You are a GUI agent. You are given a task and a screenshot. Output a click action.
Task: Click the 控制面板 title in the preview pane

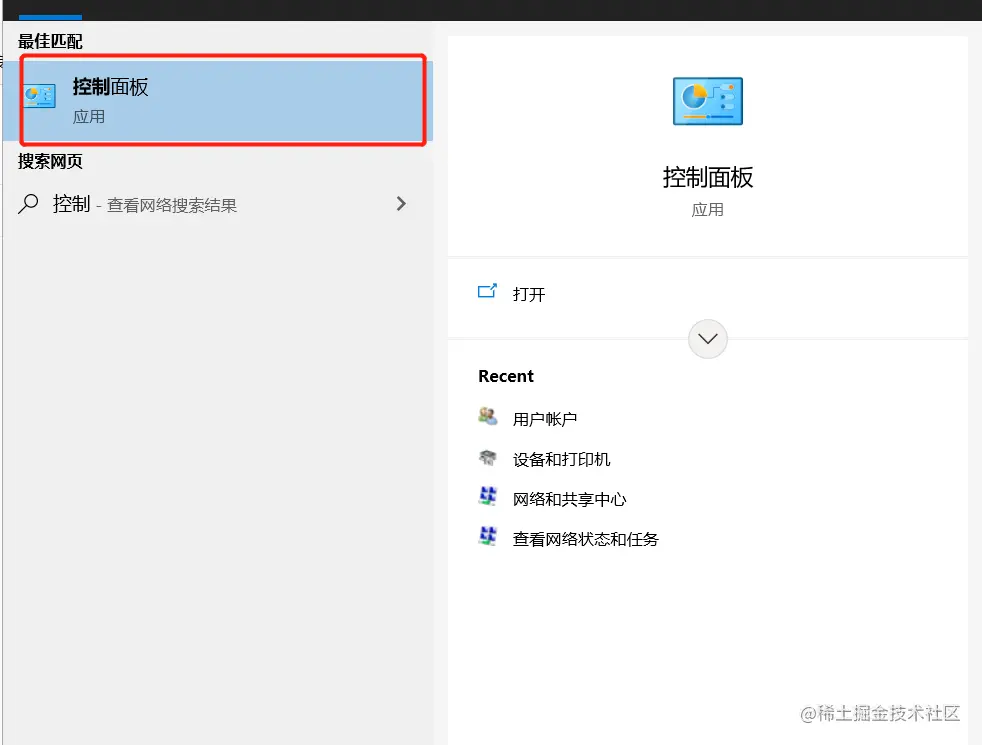(x=708, y=178)
